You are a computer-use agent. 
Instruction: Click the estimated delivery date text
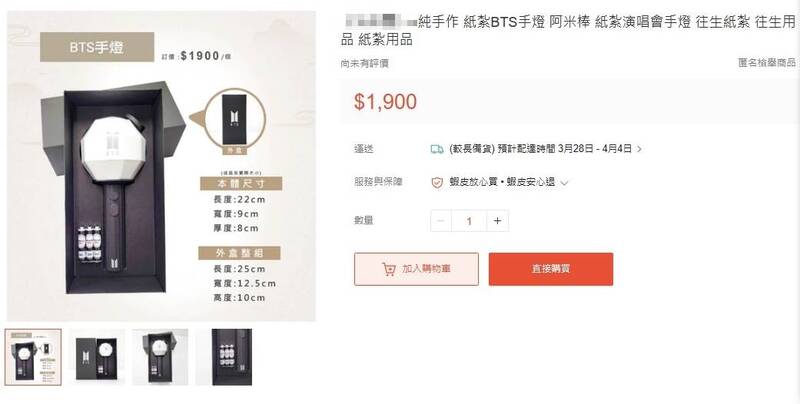click(x=541, y=149)
